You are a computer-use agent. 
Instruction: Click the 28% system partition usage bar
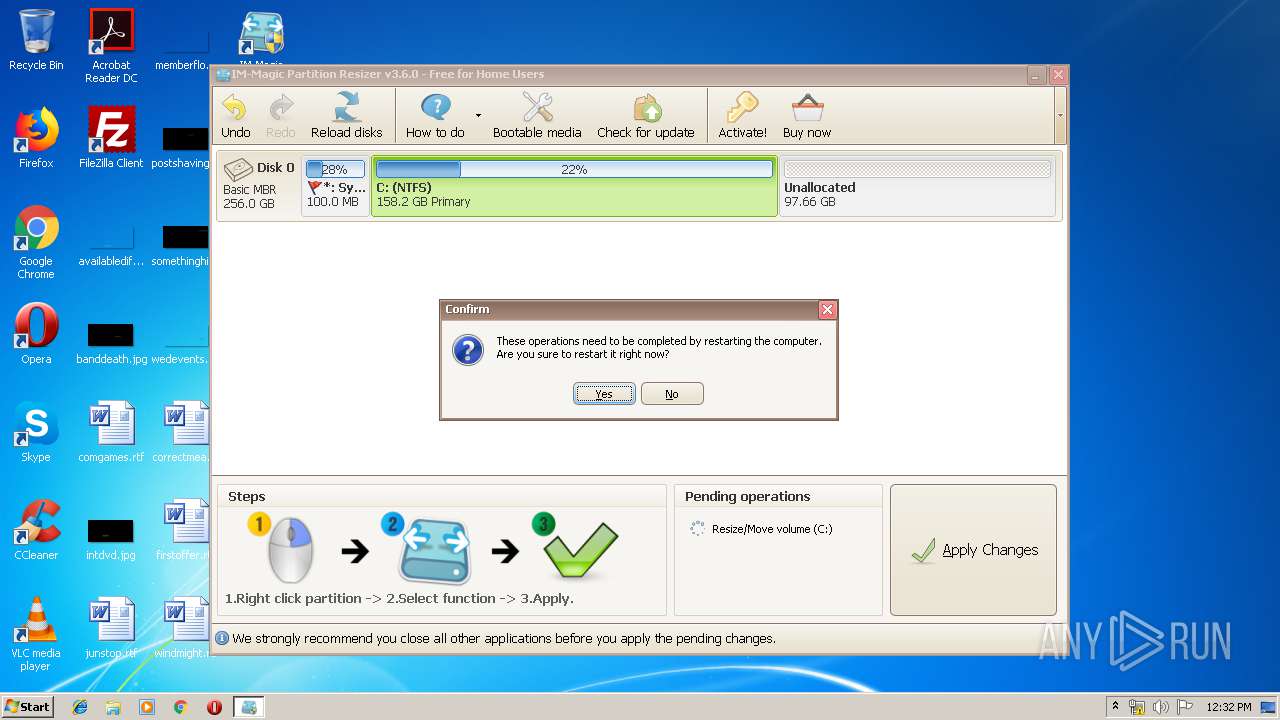[335, 170]
